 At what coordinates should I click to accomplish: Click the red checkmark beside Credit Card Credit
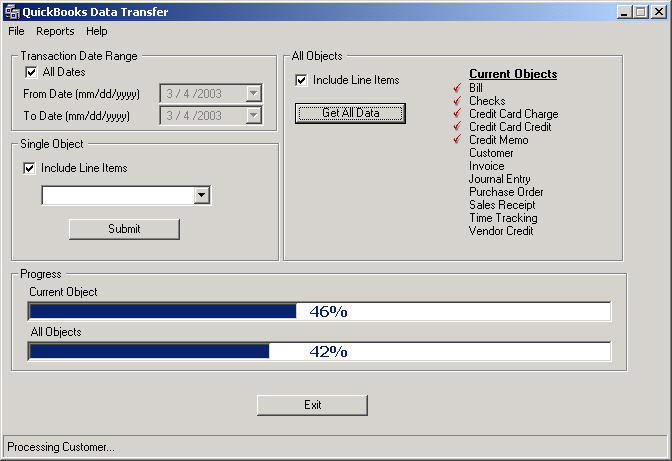tap(458, 126)
